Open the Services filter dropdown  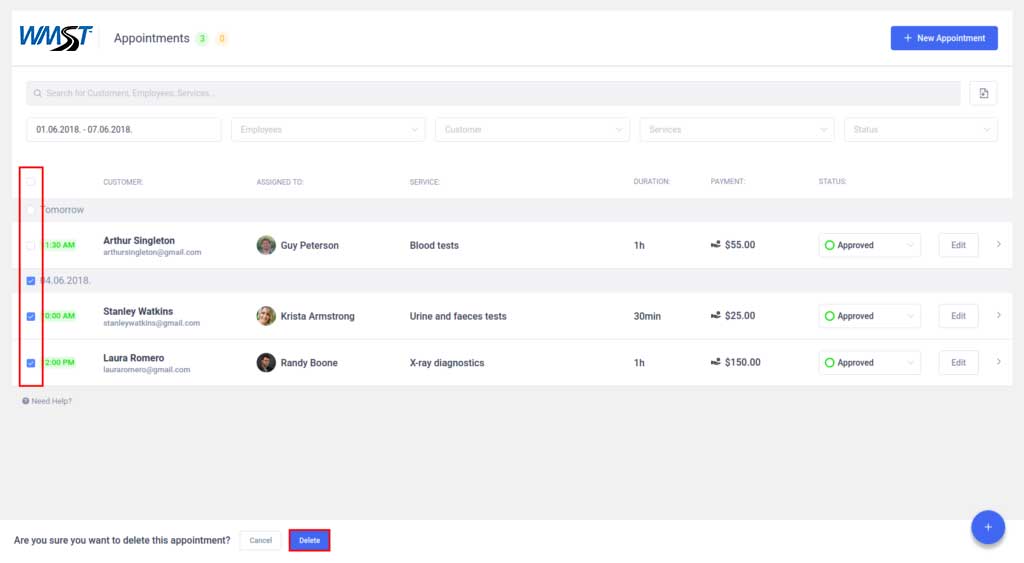tap(736, 130)
